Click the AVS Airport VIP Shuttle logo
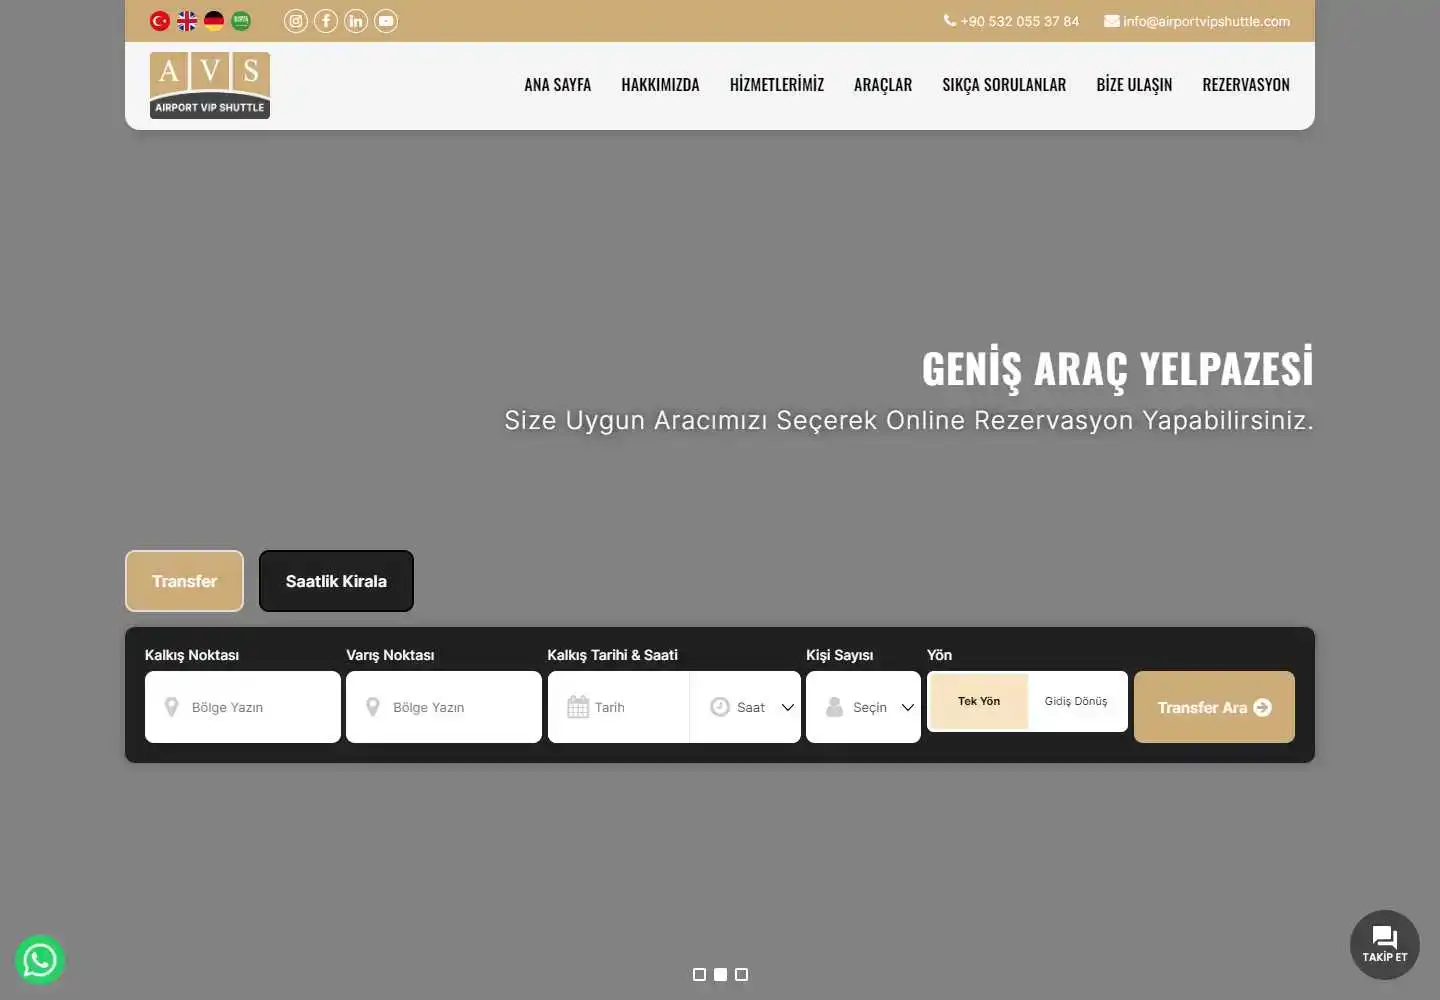Screen dimensions: 1440x1000 tap(210, 85)
